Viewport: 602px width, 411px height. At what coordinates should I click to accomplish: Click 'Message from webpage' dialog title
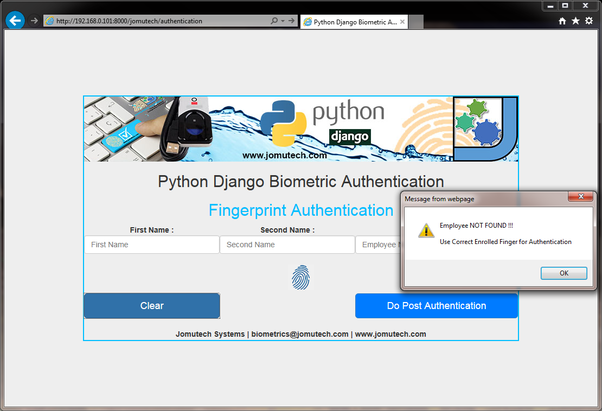(x=439, y=199)
